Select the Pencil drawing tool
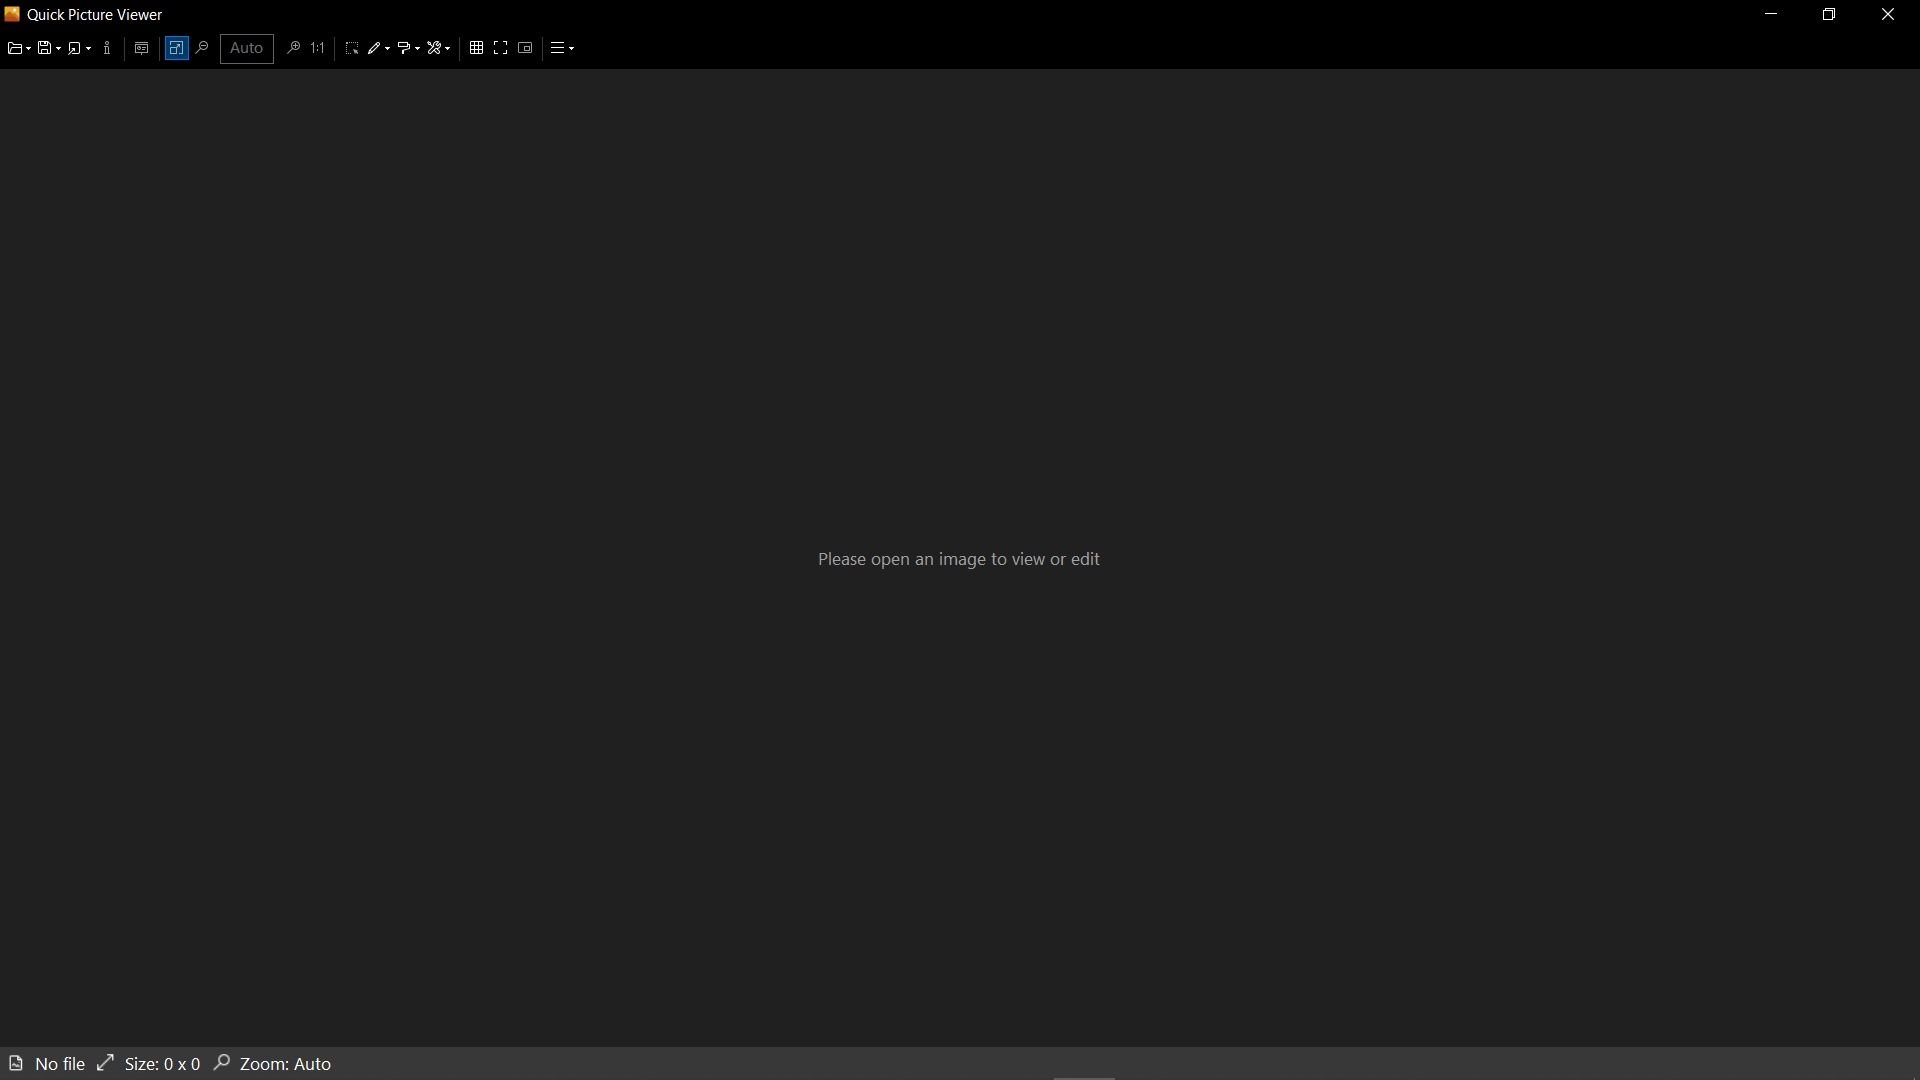The height and width of the screenshot is (1080, 1920). point(374,48)
